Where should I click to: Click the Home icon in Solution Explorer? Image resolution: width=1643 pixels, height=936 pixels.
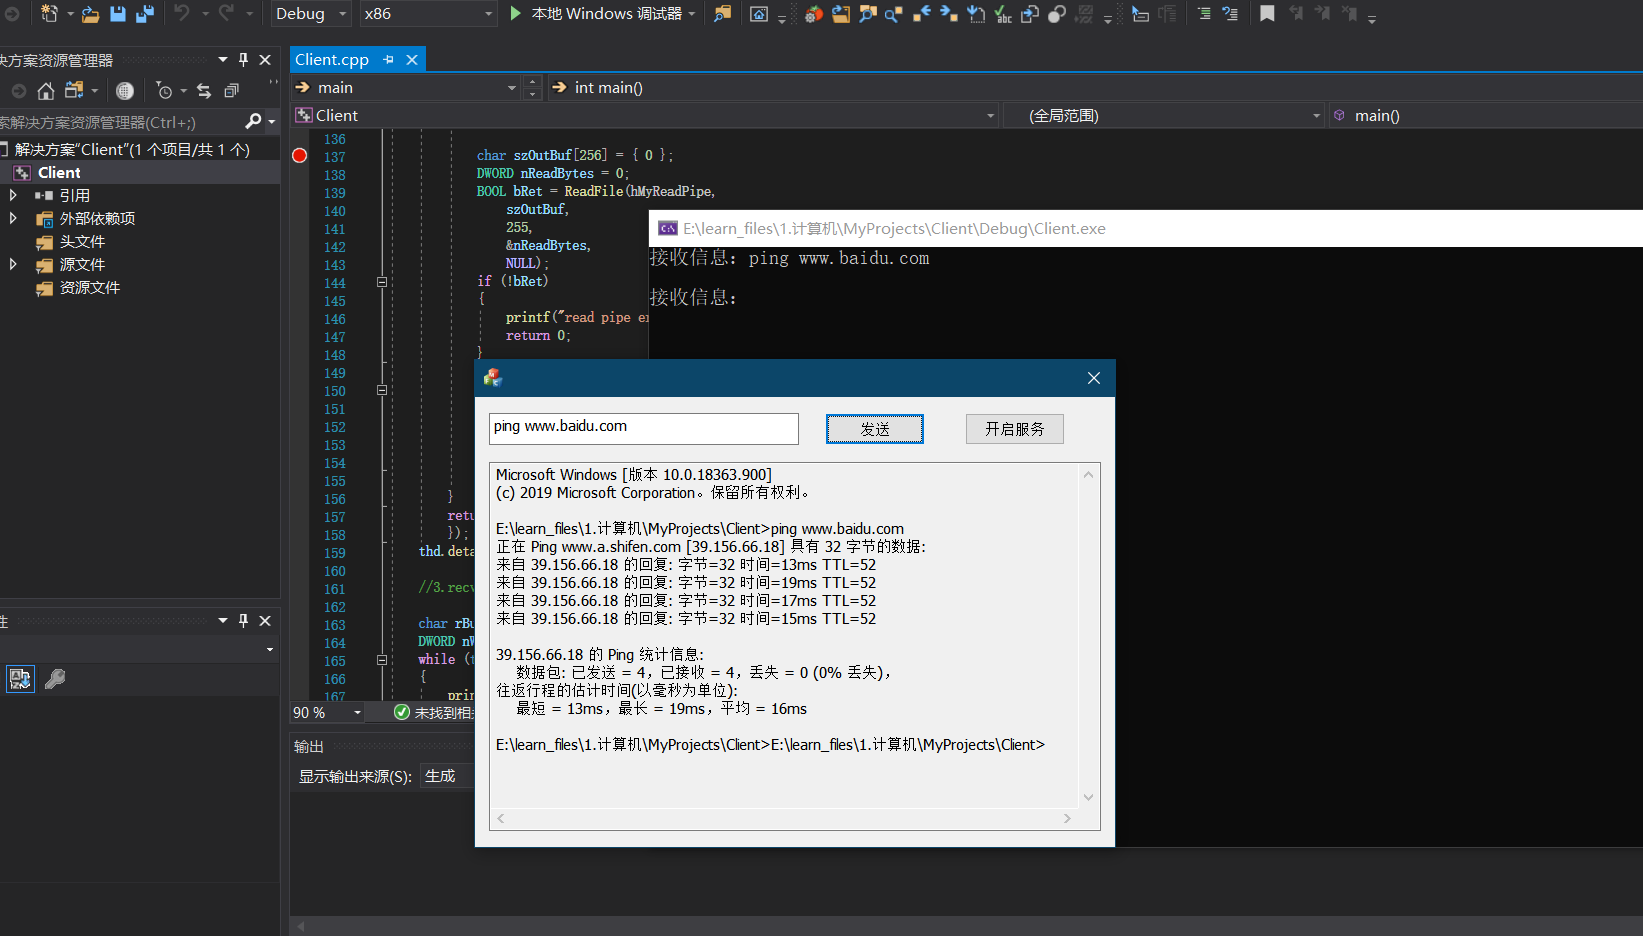click(x=46, y=91)
